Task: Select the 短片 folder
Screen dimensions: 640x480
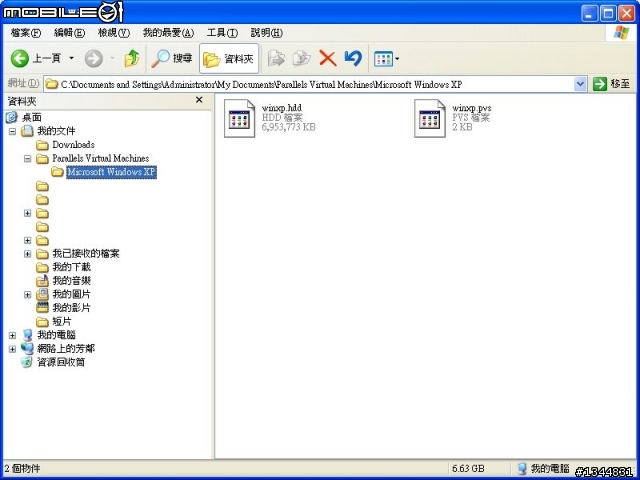Action: (x=62, y=322)
